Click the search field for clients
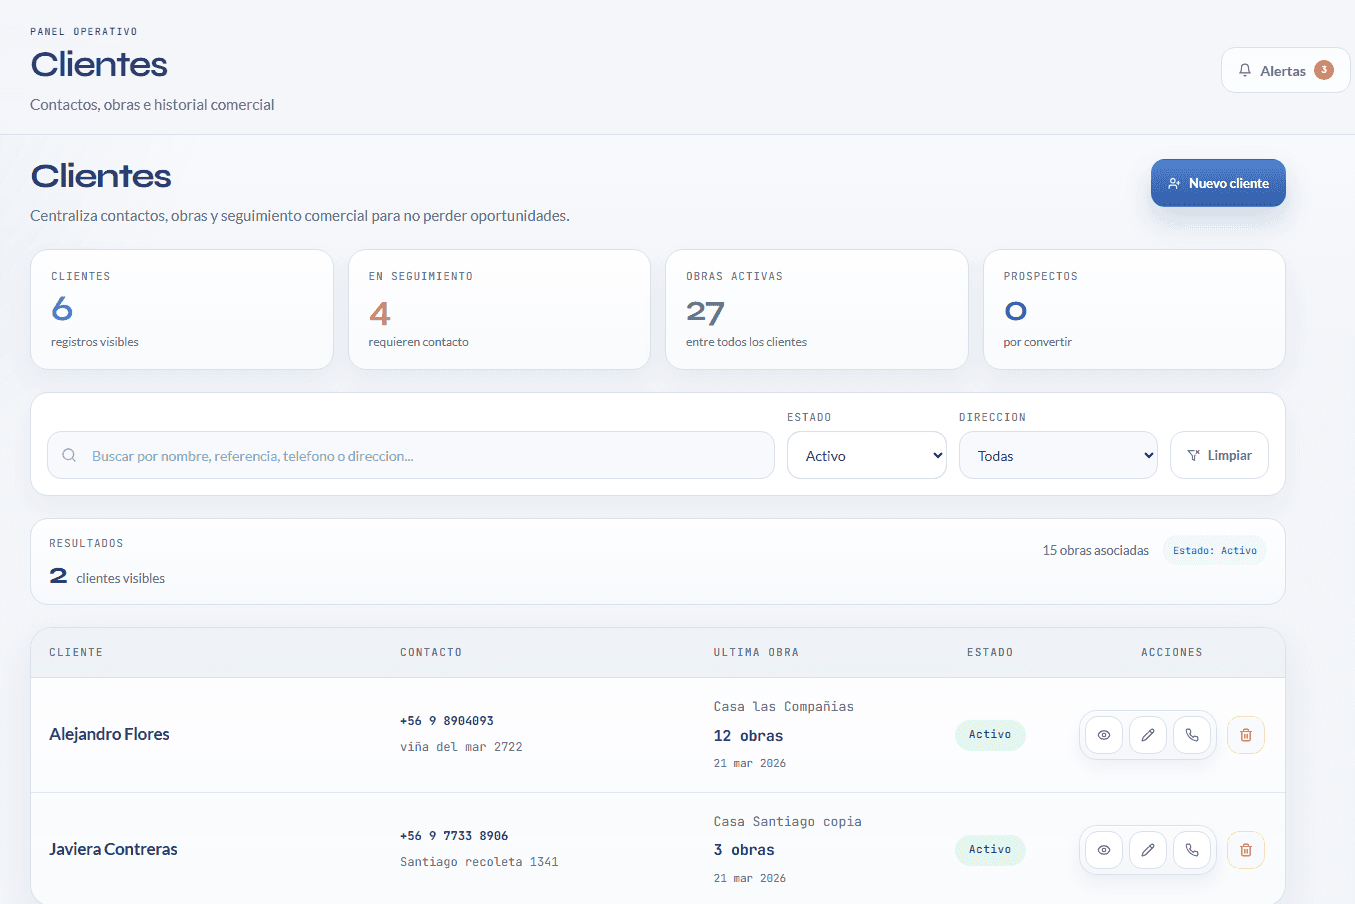 [x=420, y=456]
